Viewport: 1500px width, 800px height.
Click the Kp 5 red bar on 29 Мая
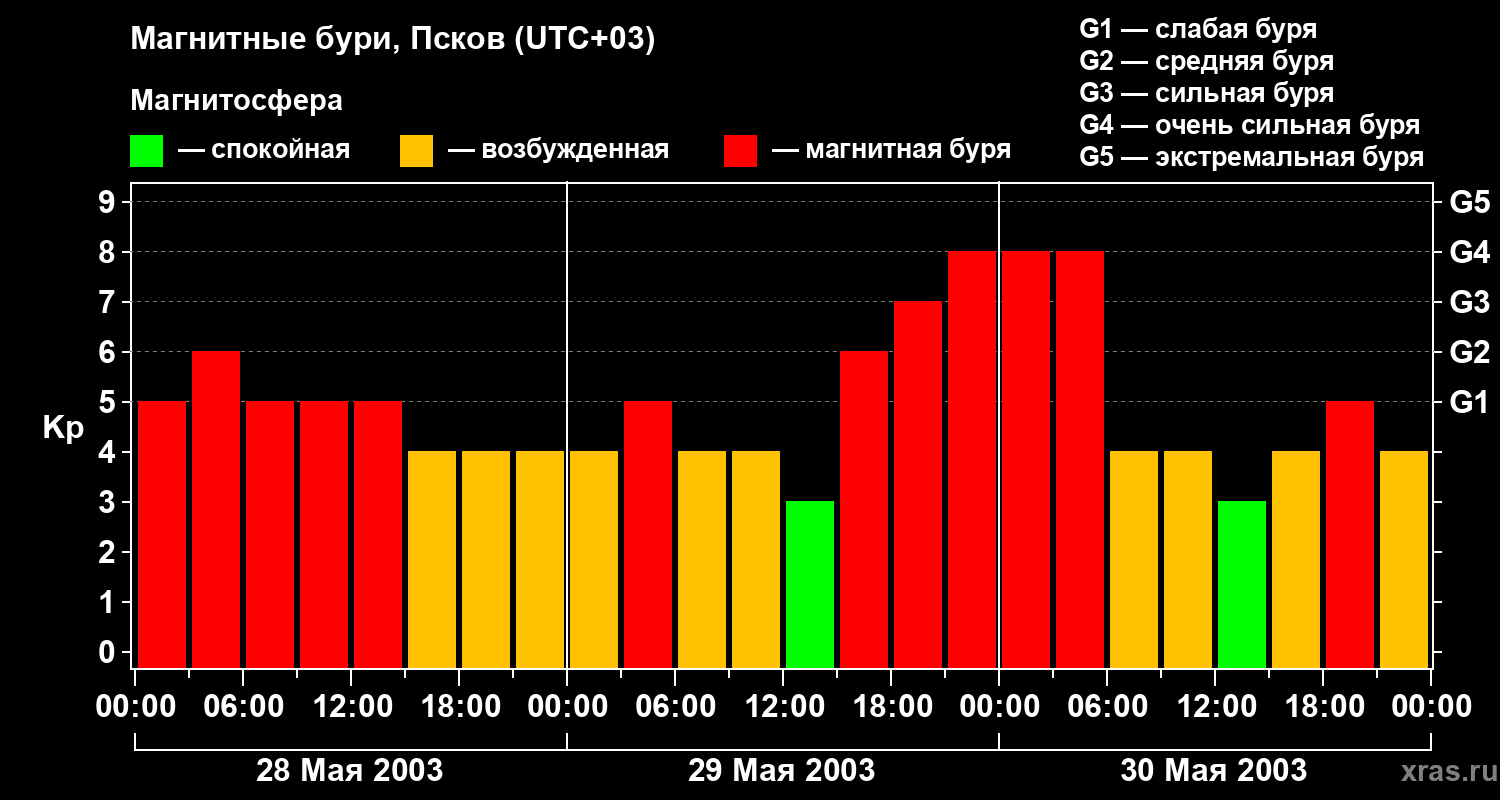point(648,535)
